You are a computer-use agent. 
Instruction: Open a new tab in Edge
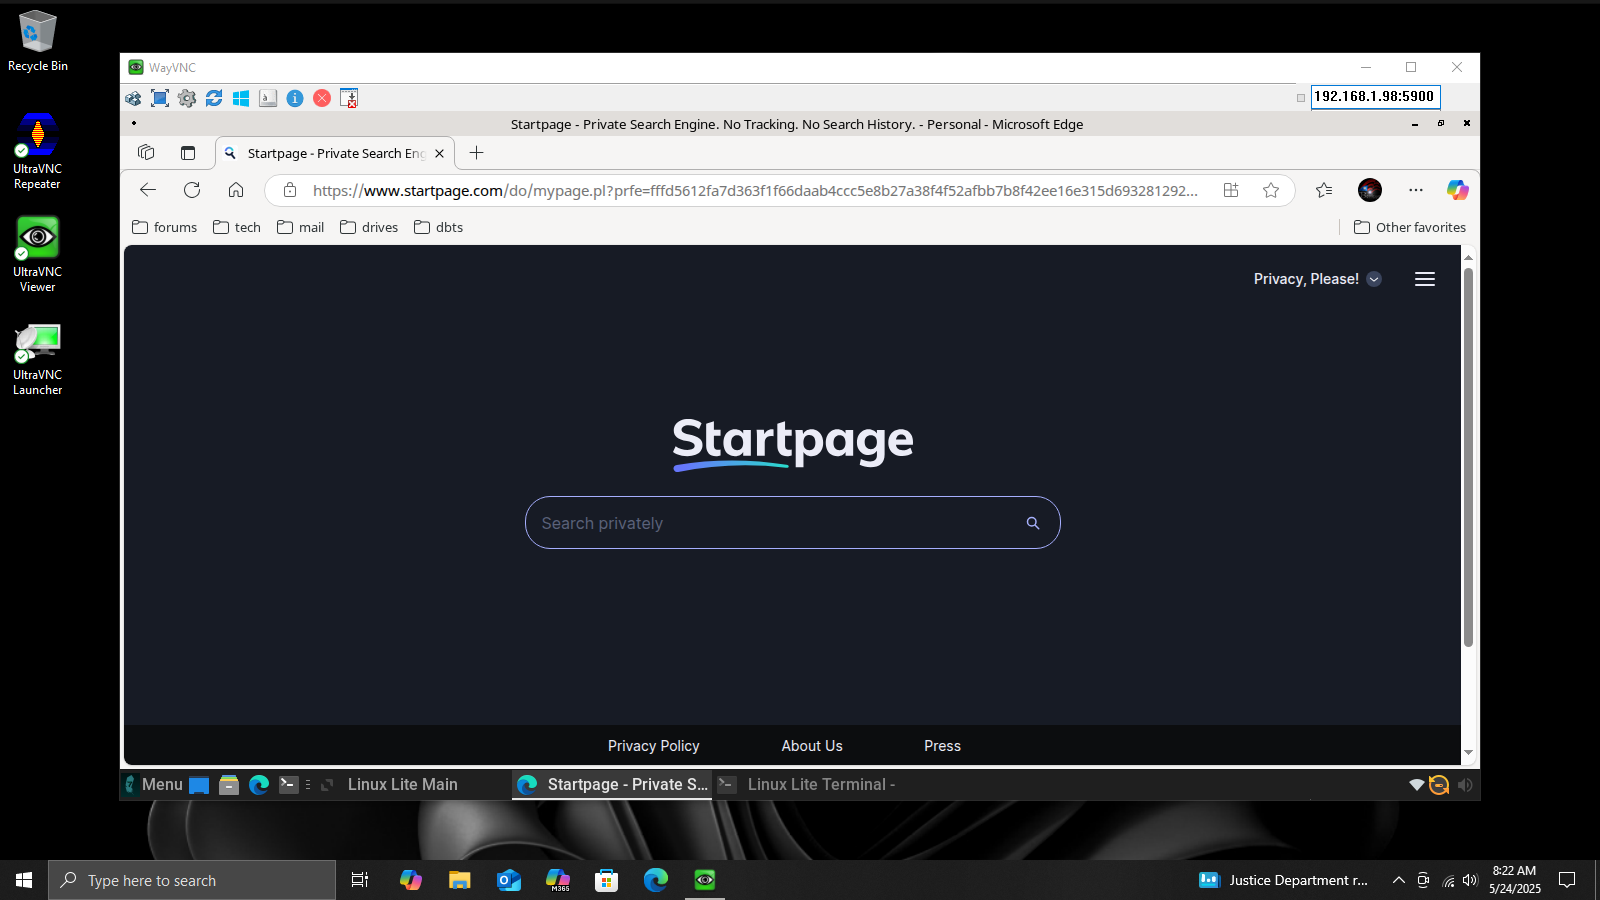pyautogui.click(x=477, y=153)
